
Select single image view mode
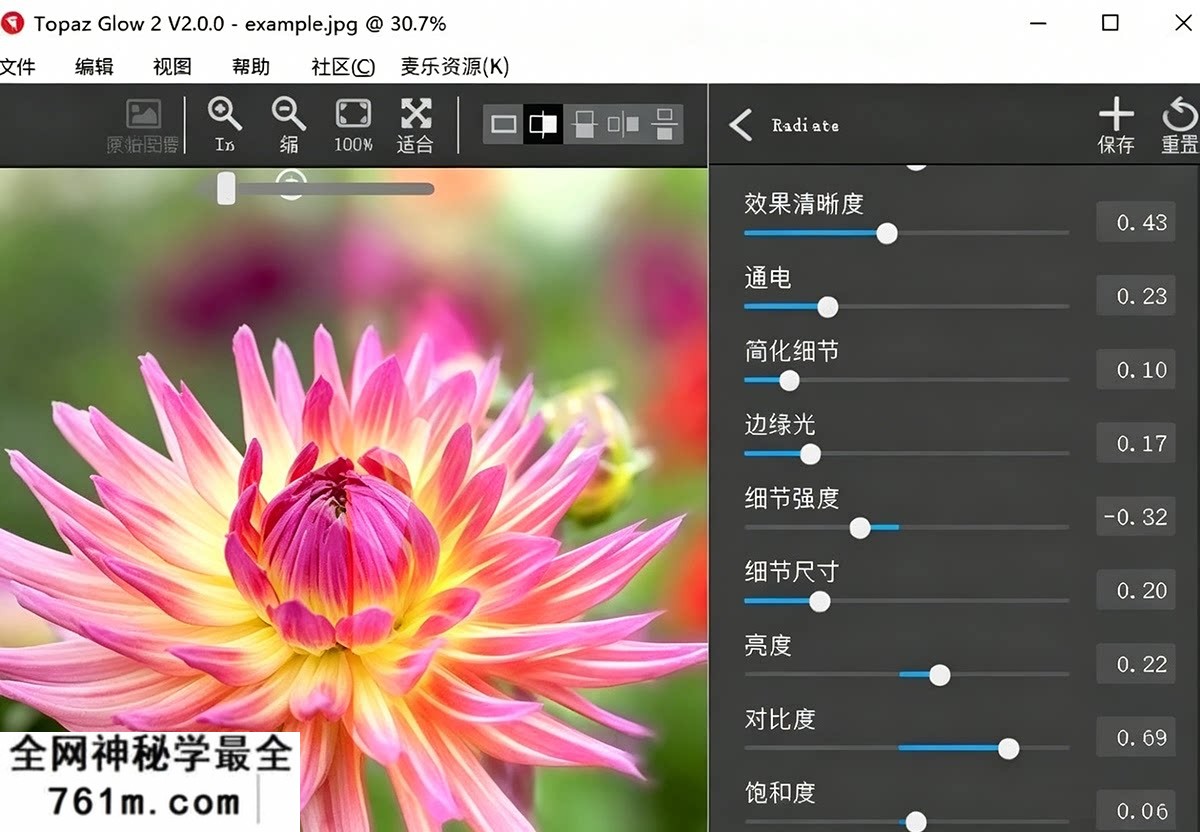point(504,125)
